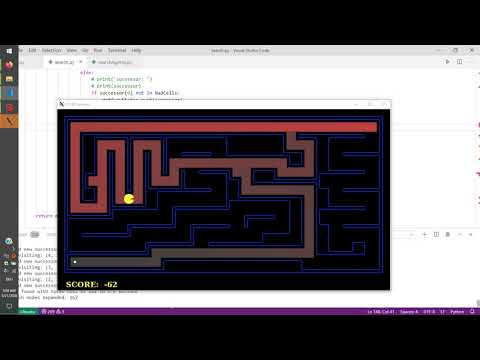Close the search.py editor tab
480x360 pixels.
[x=81, y=62]
